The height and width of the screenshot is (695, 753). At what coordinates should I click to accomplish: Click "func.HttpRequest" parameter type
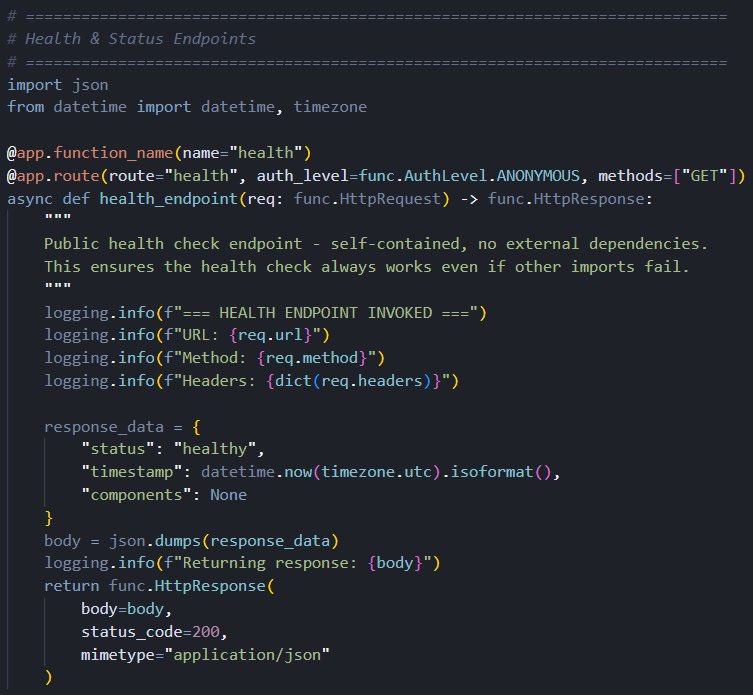367,199
